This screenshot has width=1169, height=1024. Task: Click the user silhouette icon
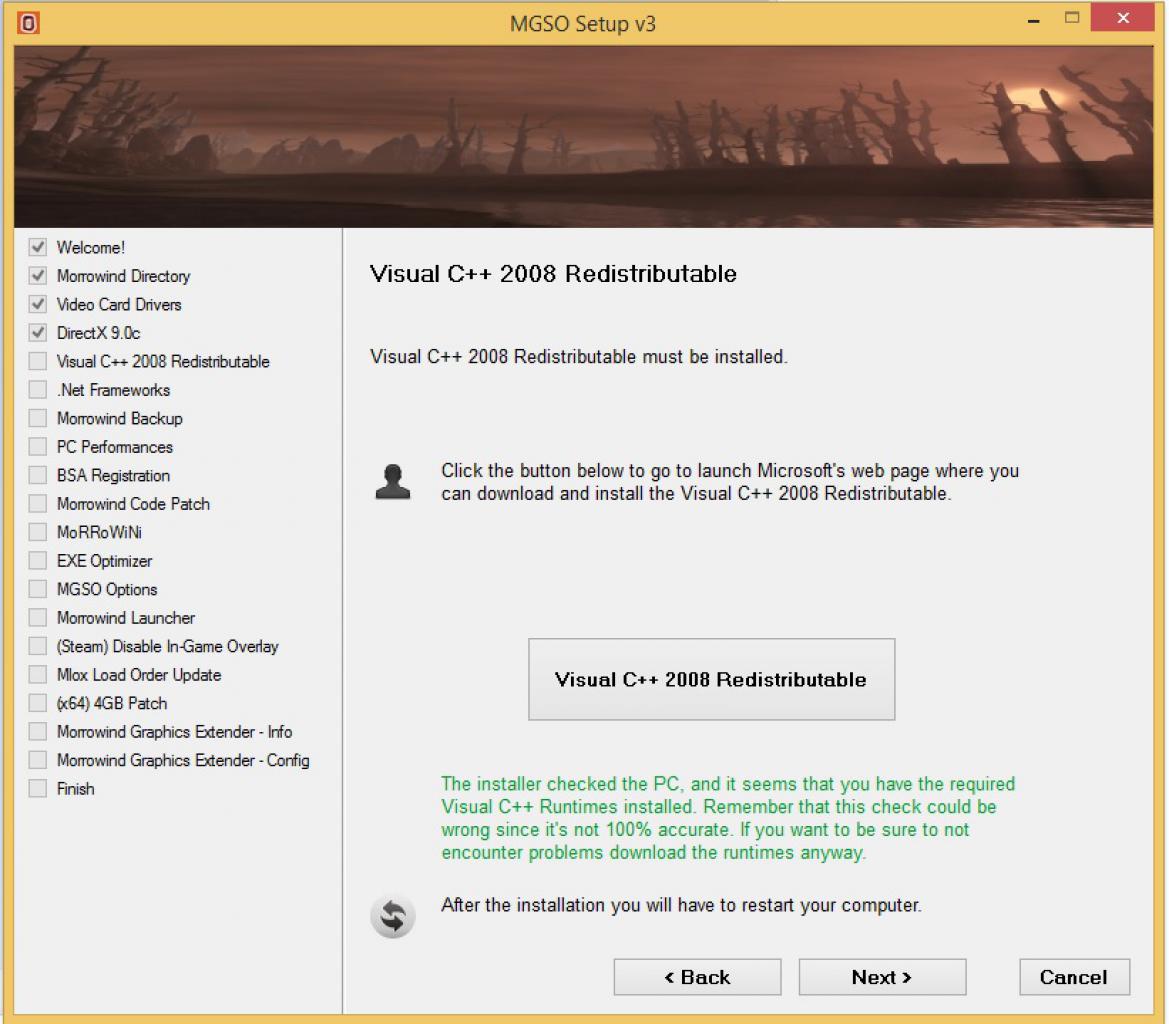pos(393,481)
